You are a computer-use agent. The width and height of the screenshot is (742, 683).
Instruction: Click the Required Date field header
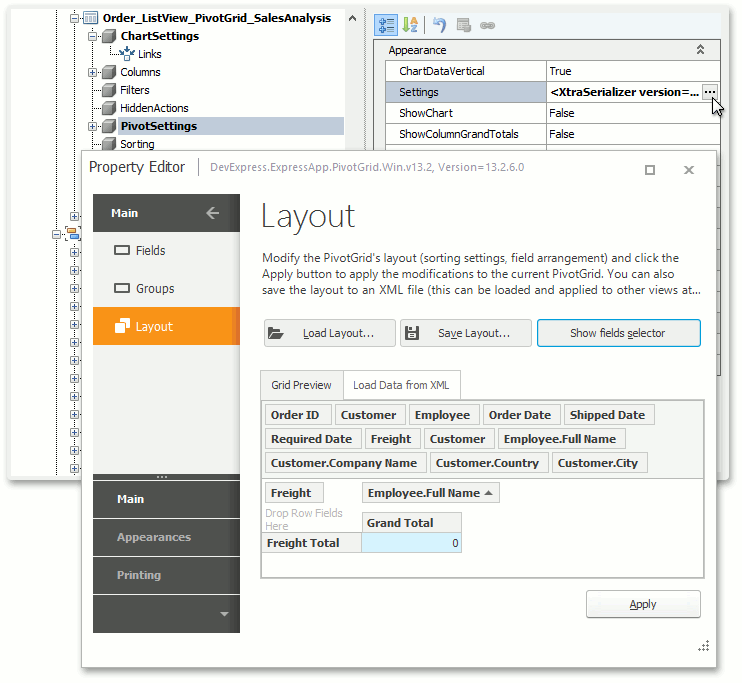tap(312, 439)
